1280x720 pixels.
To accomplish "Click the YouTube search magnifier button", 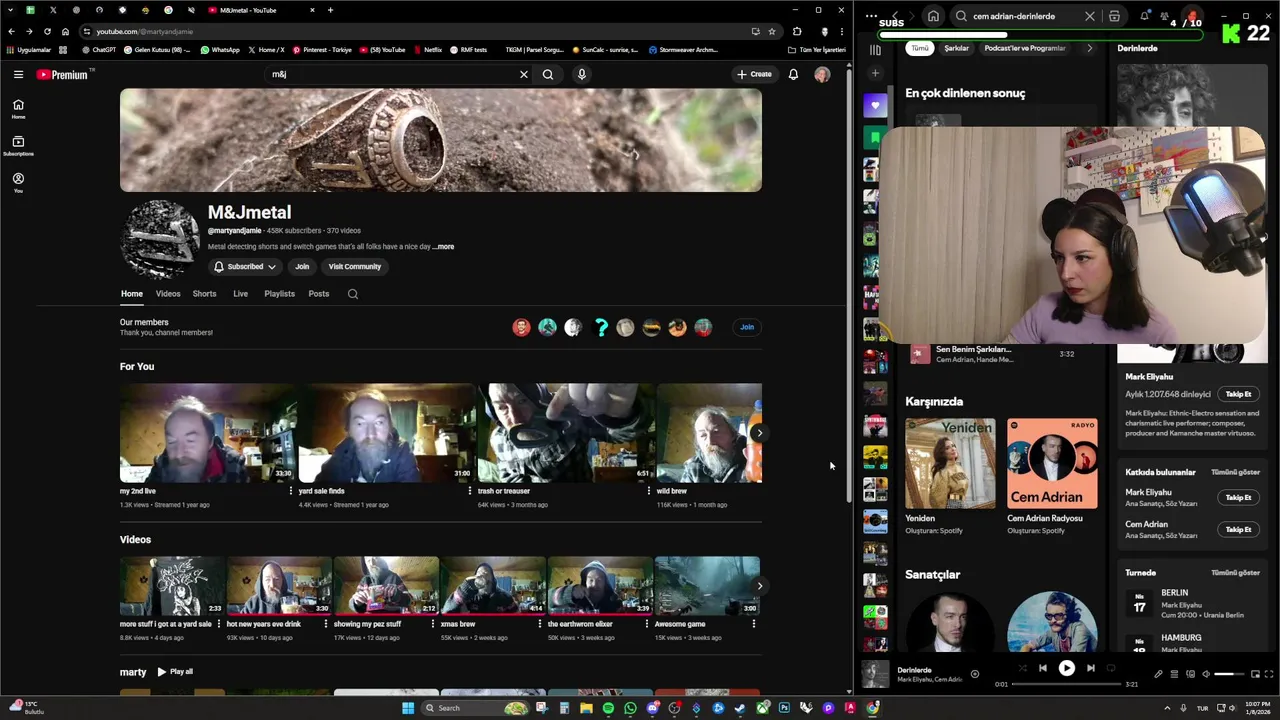I will click(x=548, y=74).
